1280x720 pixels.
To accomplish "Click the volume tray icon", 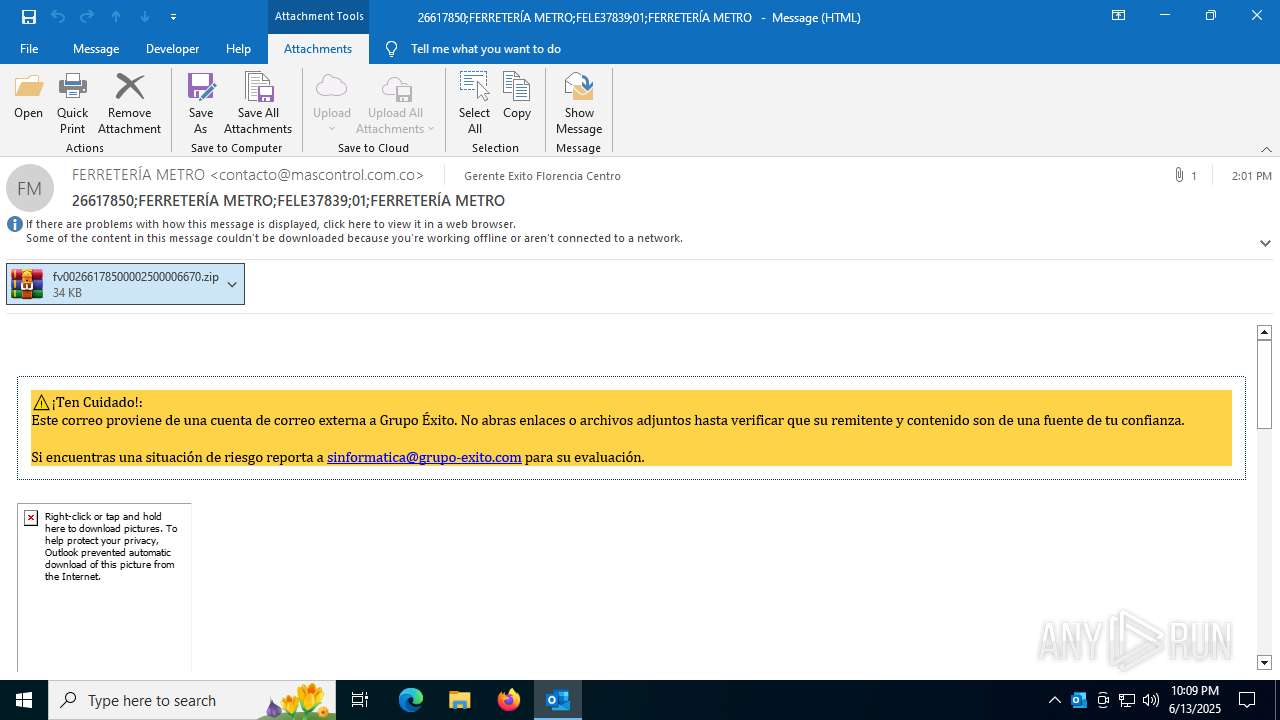I will coord(1151,700).
